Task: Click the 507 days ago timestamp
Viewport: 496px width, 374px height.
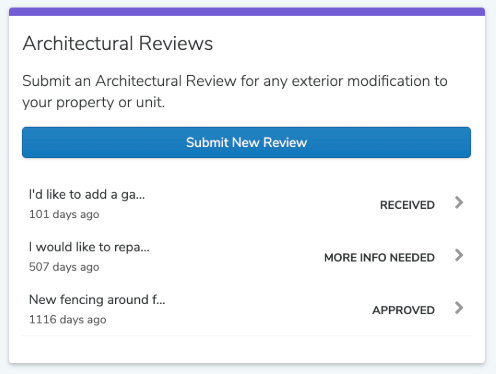Action: [x=64, y=267]
